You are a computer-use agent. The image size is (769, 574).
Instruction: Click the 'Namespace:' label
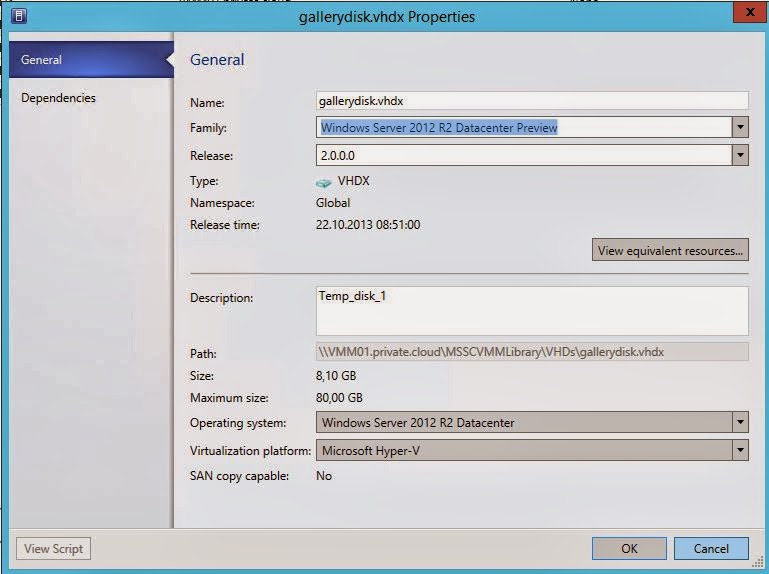coord(222,203)
